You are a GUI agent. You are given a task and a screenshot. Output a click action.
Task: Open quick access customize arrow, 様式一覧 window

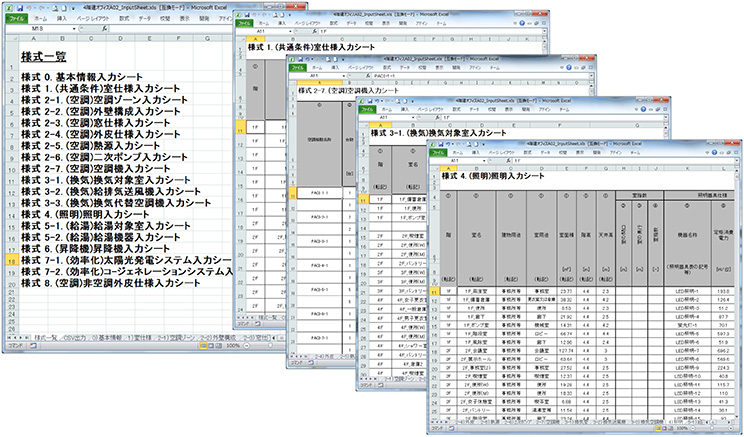[74, 9]
